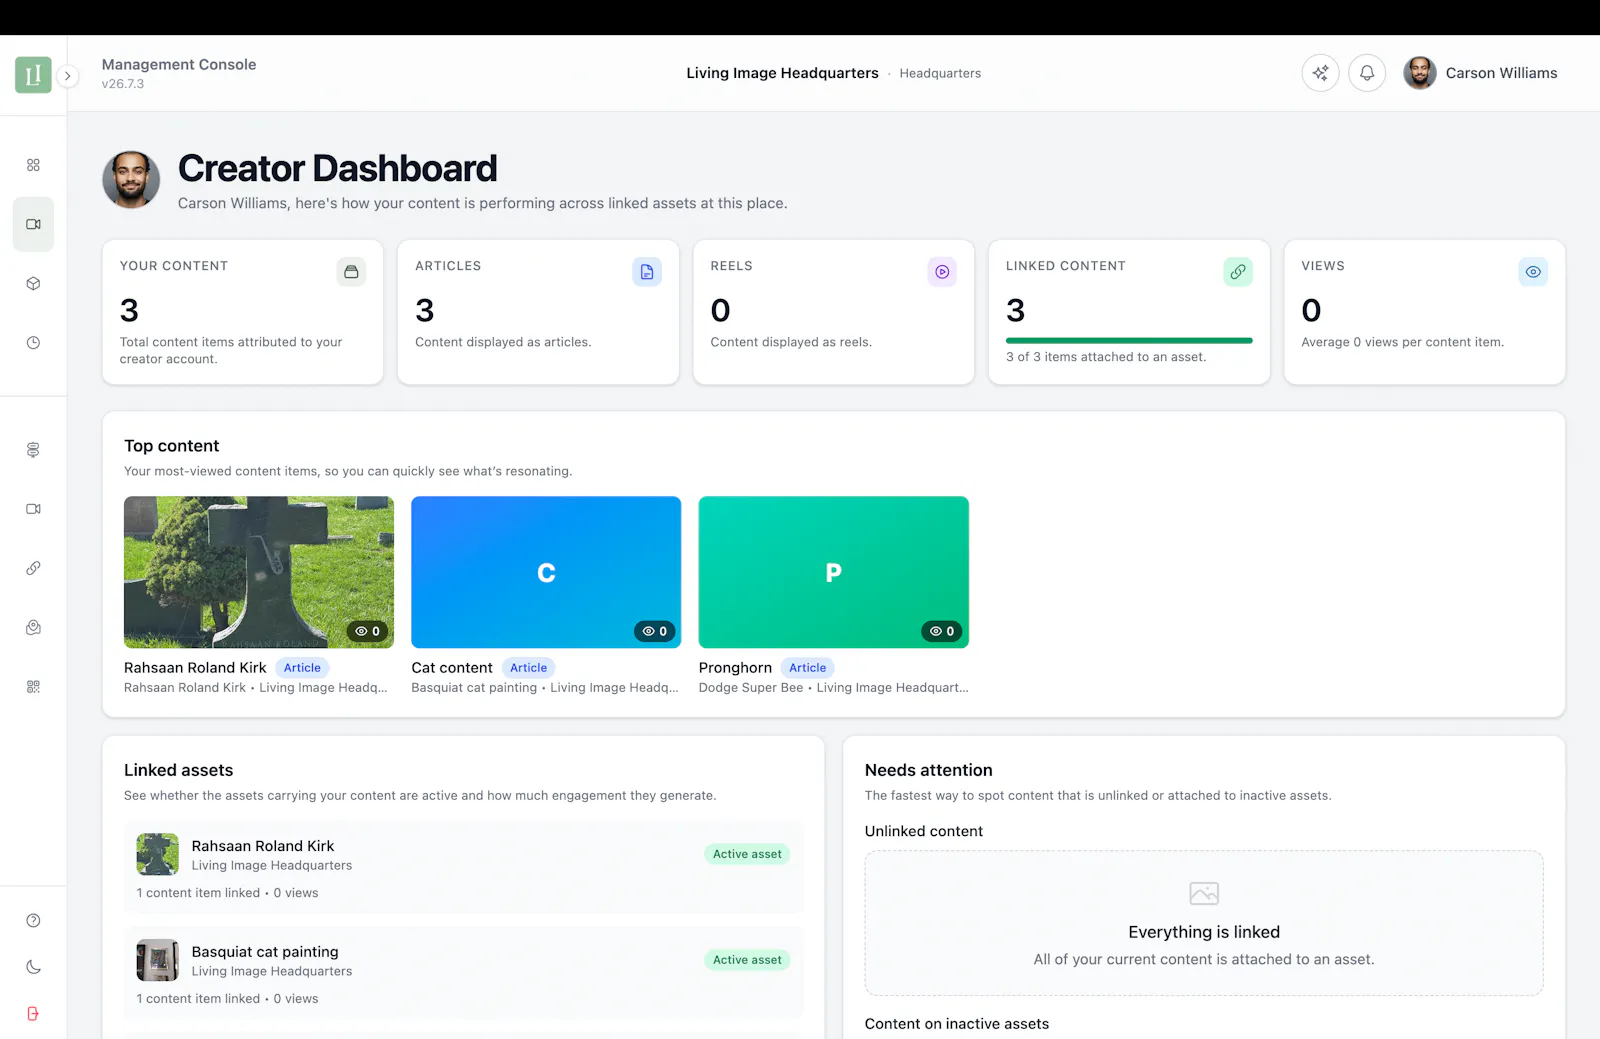The image size is (1600, 1039).
Task: Open the Carson Williams user menu name
Action: (x=1501, y=73)
